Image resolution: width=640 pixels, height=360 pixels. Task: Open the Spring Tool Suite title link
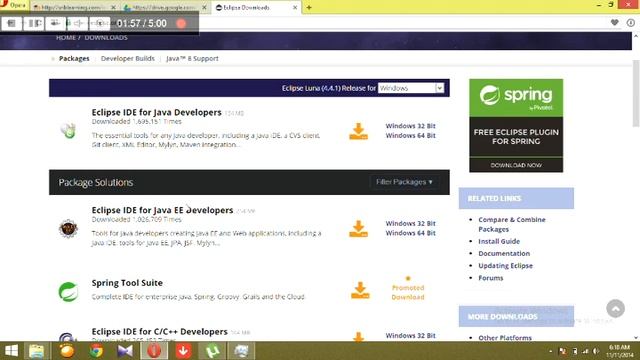(x=127, y=283)
